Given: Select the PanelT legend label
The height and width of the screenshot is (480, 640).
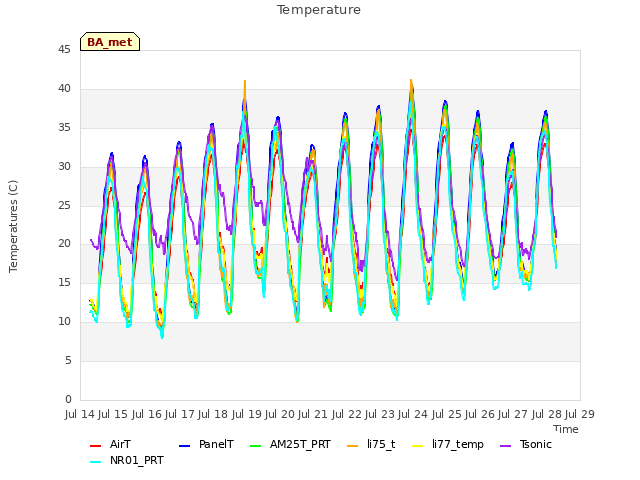Looking at the screenshot, I should (x=216, y=444).
